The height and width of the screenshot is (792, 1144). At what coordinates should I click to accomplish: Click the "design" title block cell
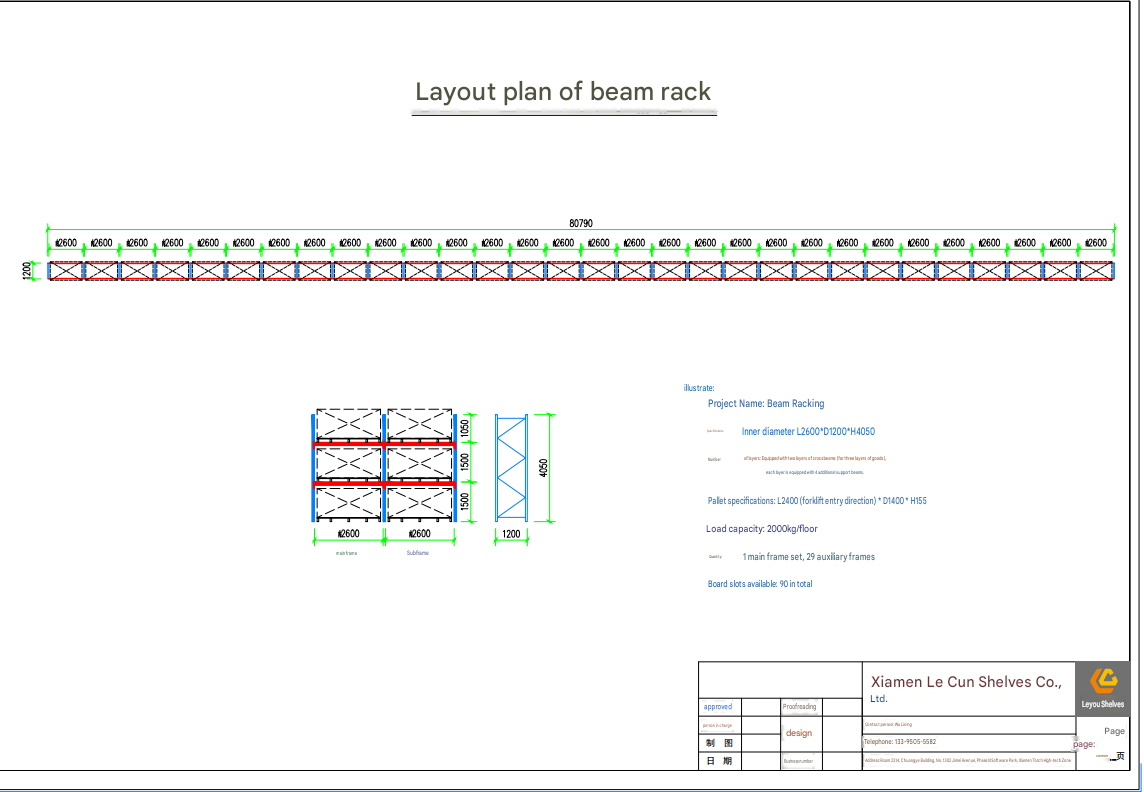(799, 733)
